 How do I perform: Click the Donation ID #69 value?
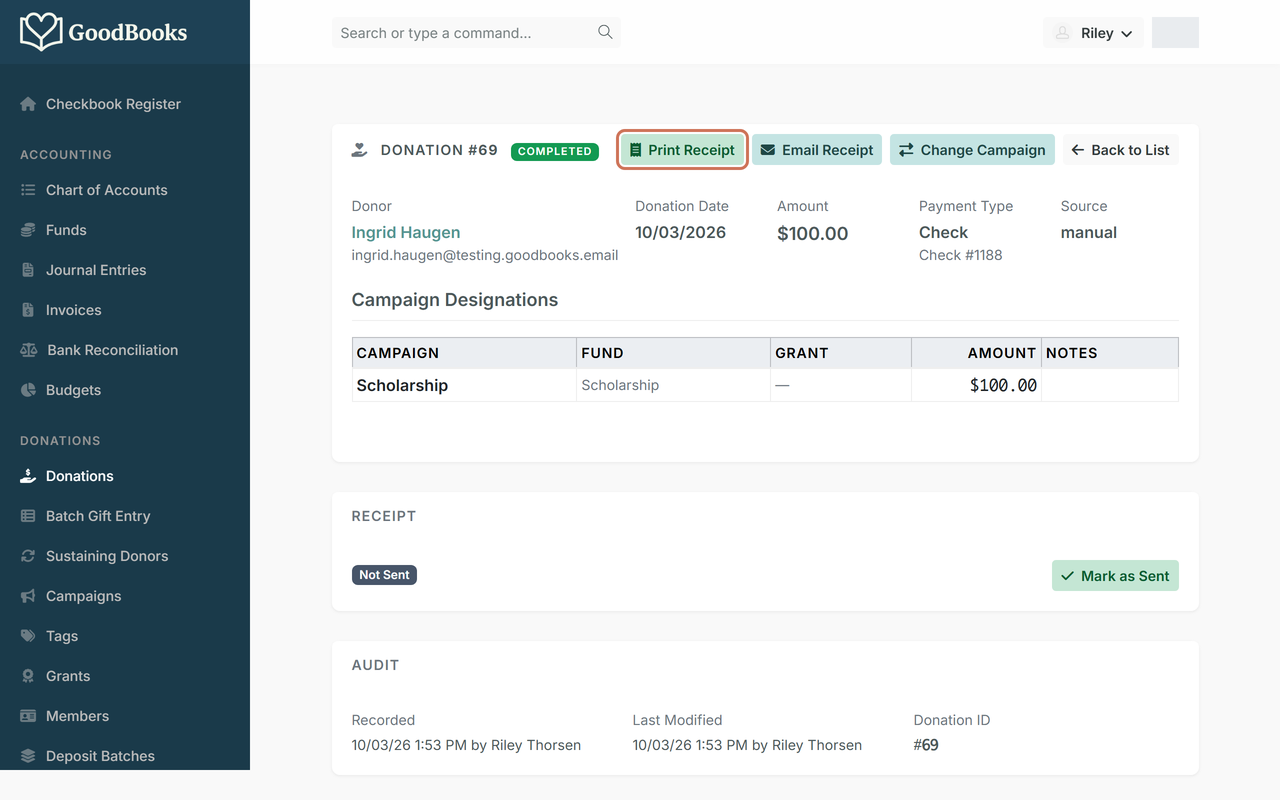(926, 745)
